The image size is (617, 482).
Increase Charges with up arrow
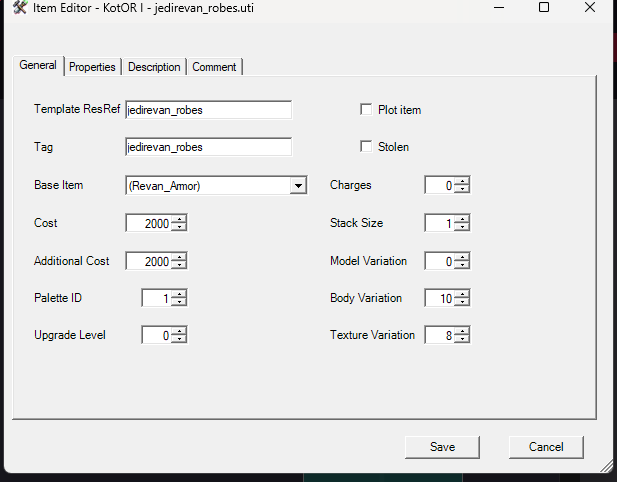click(x=462, y=181)
